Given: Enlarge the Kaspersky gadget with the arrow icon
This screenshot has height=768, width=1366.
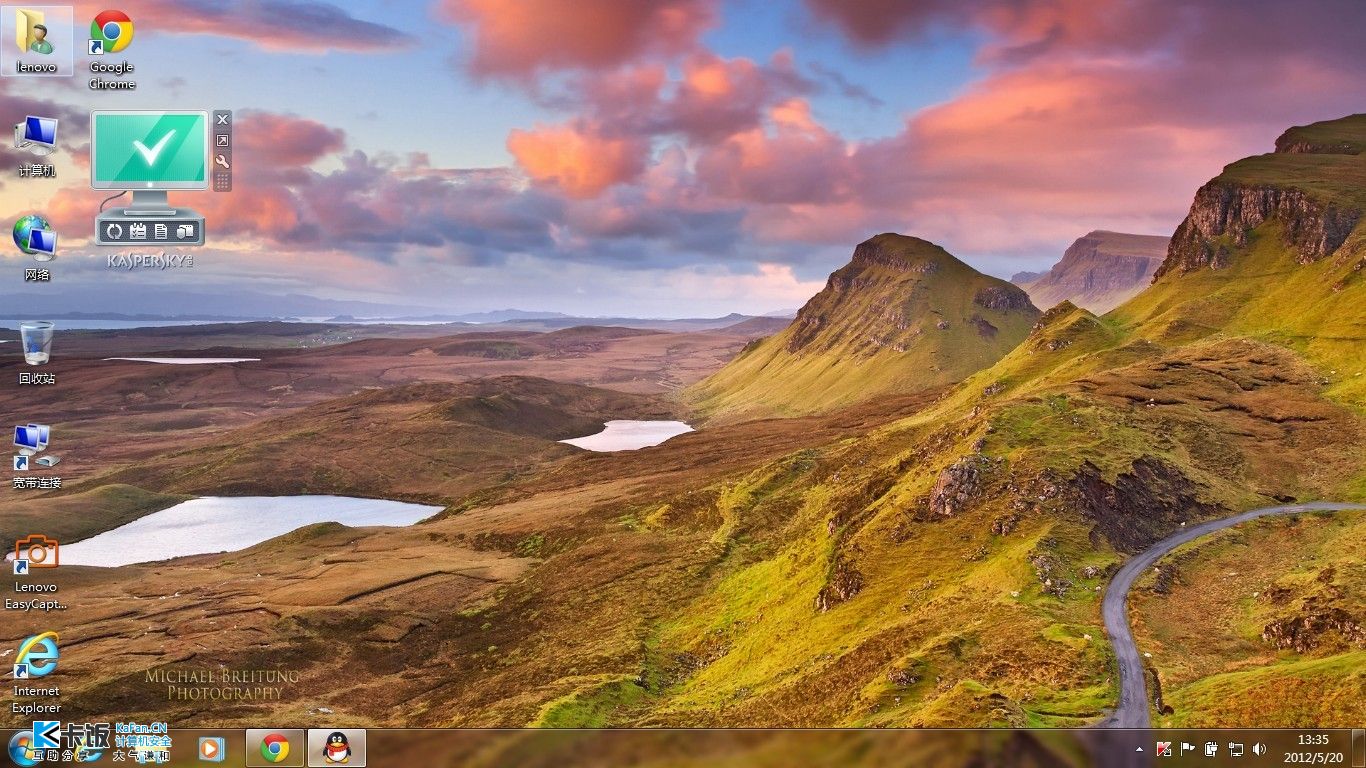Looking at the screenshot, I should (x=222, y=141).
